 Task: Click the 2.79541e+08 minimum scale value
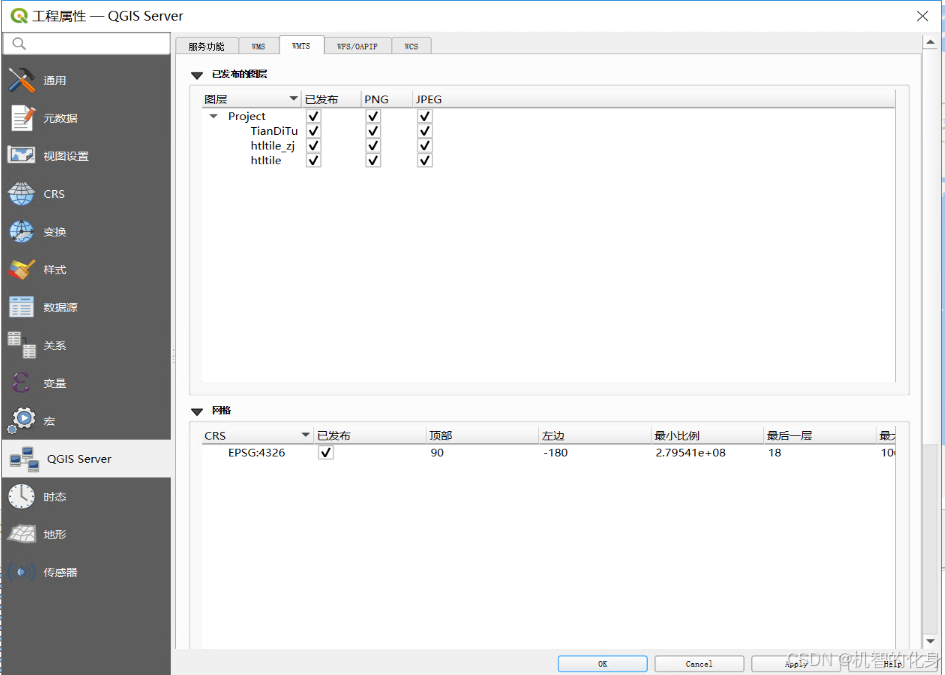[691, 453]
